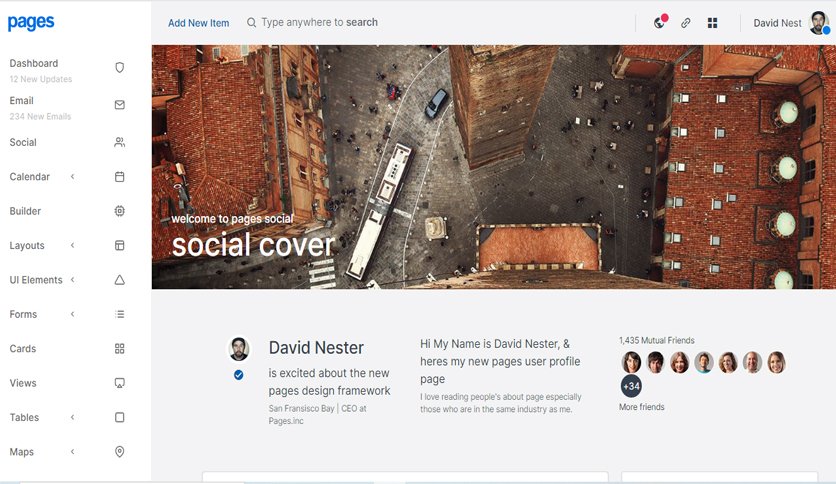Expand the UI Elements submenu chevron
This screenshot has width=836, height=484.
click(73, 279)
